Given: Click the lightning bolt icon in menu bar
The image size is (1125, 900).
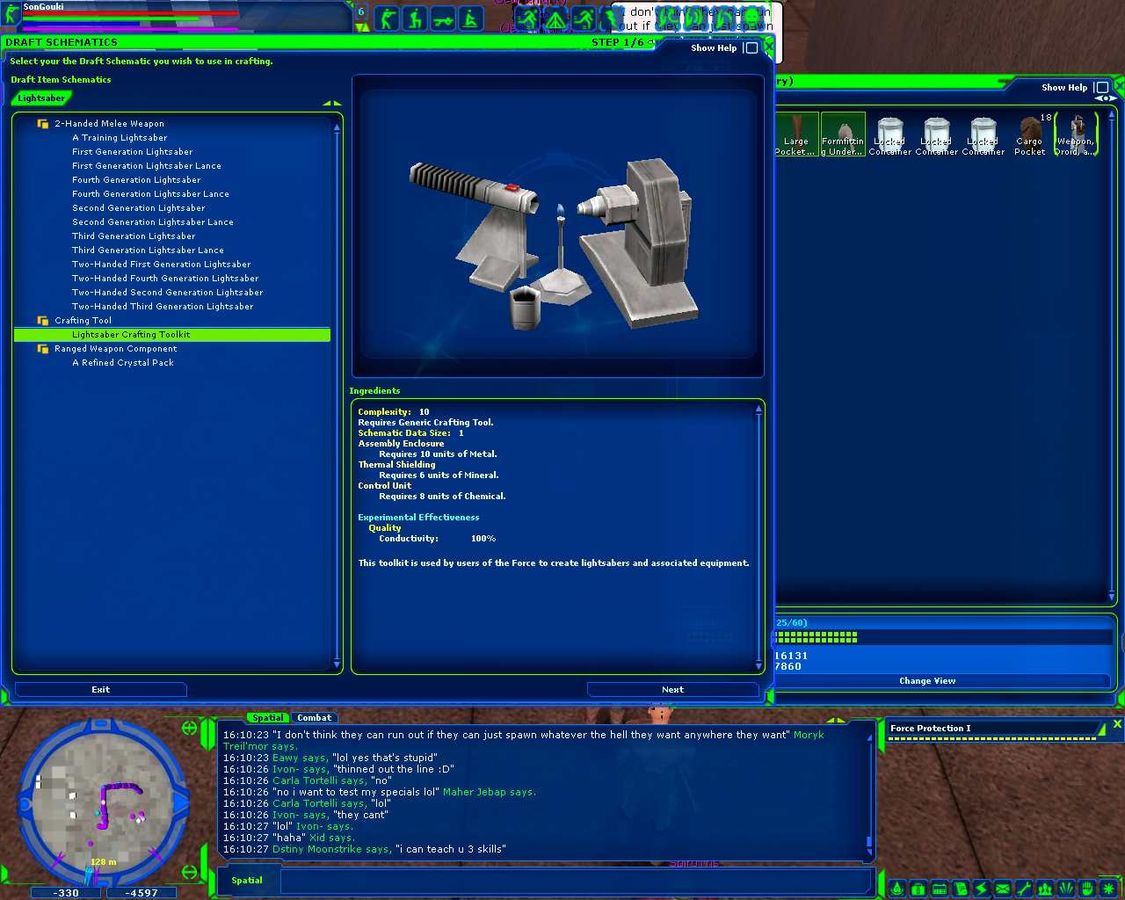Looking at the screenshot, I should (x=982, y=888).
